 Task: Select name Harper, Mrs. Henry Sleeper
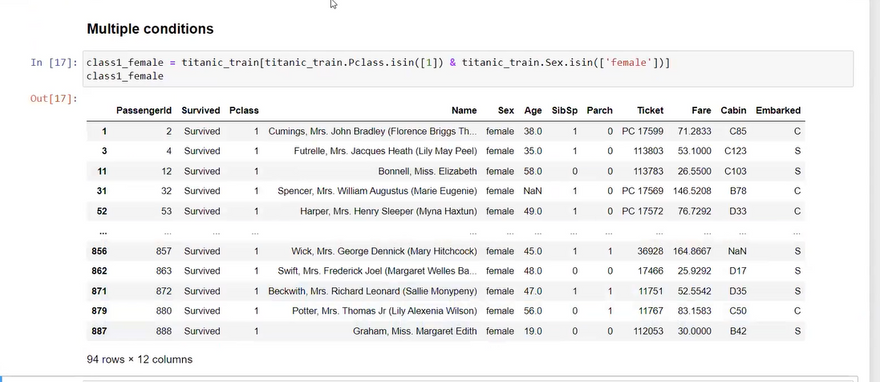point(388,211)
